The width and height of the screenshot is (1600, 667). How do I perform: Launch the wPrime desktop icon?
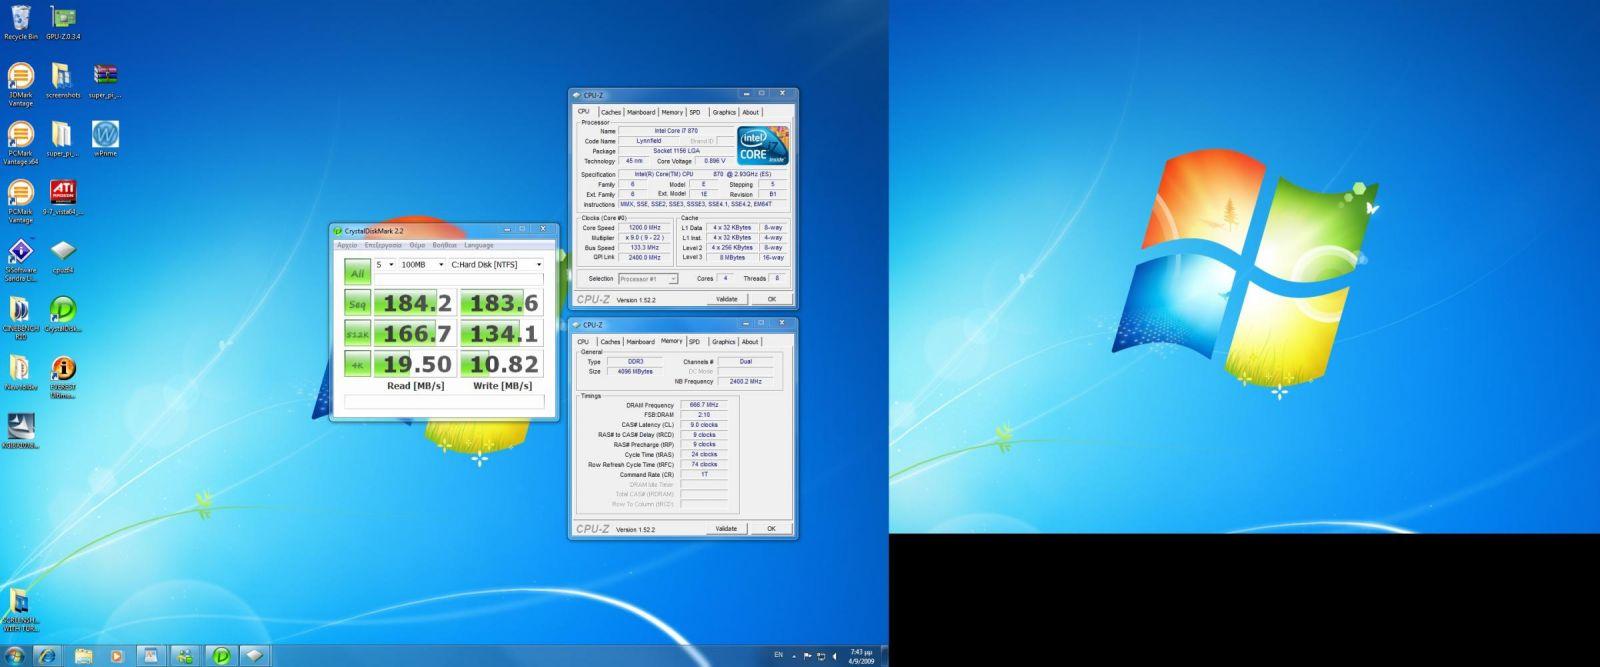pos(105,139)
